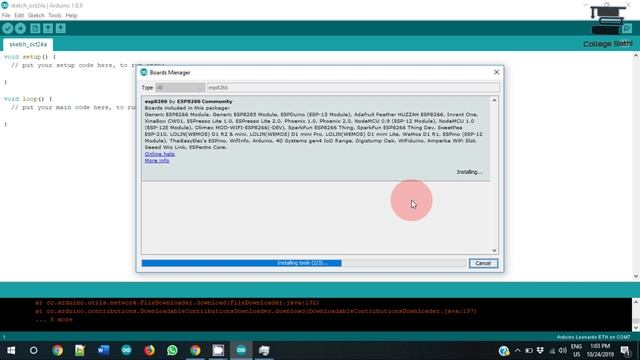Click the Get Help tray icon

pyautogui.click(x=504, y=350)
